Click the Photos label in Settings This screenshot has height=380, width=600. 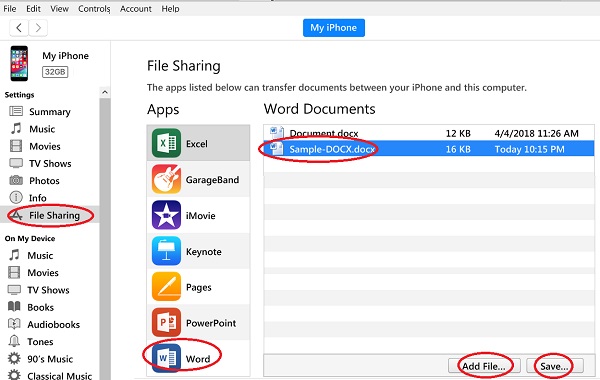(44, 181)
